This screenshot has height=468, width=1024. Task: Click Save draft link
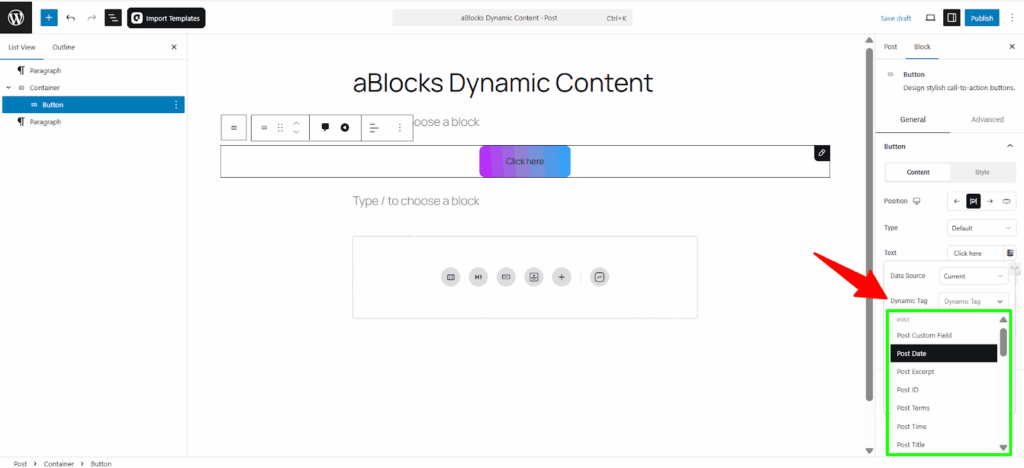click(895, 18)
